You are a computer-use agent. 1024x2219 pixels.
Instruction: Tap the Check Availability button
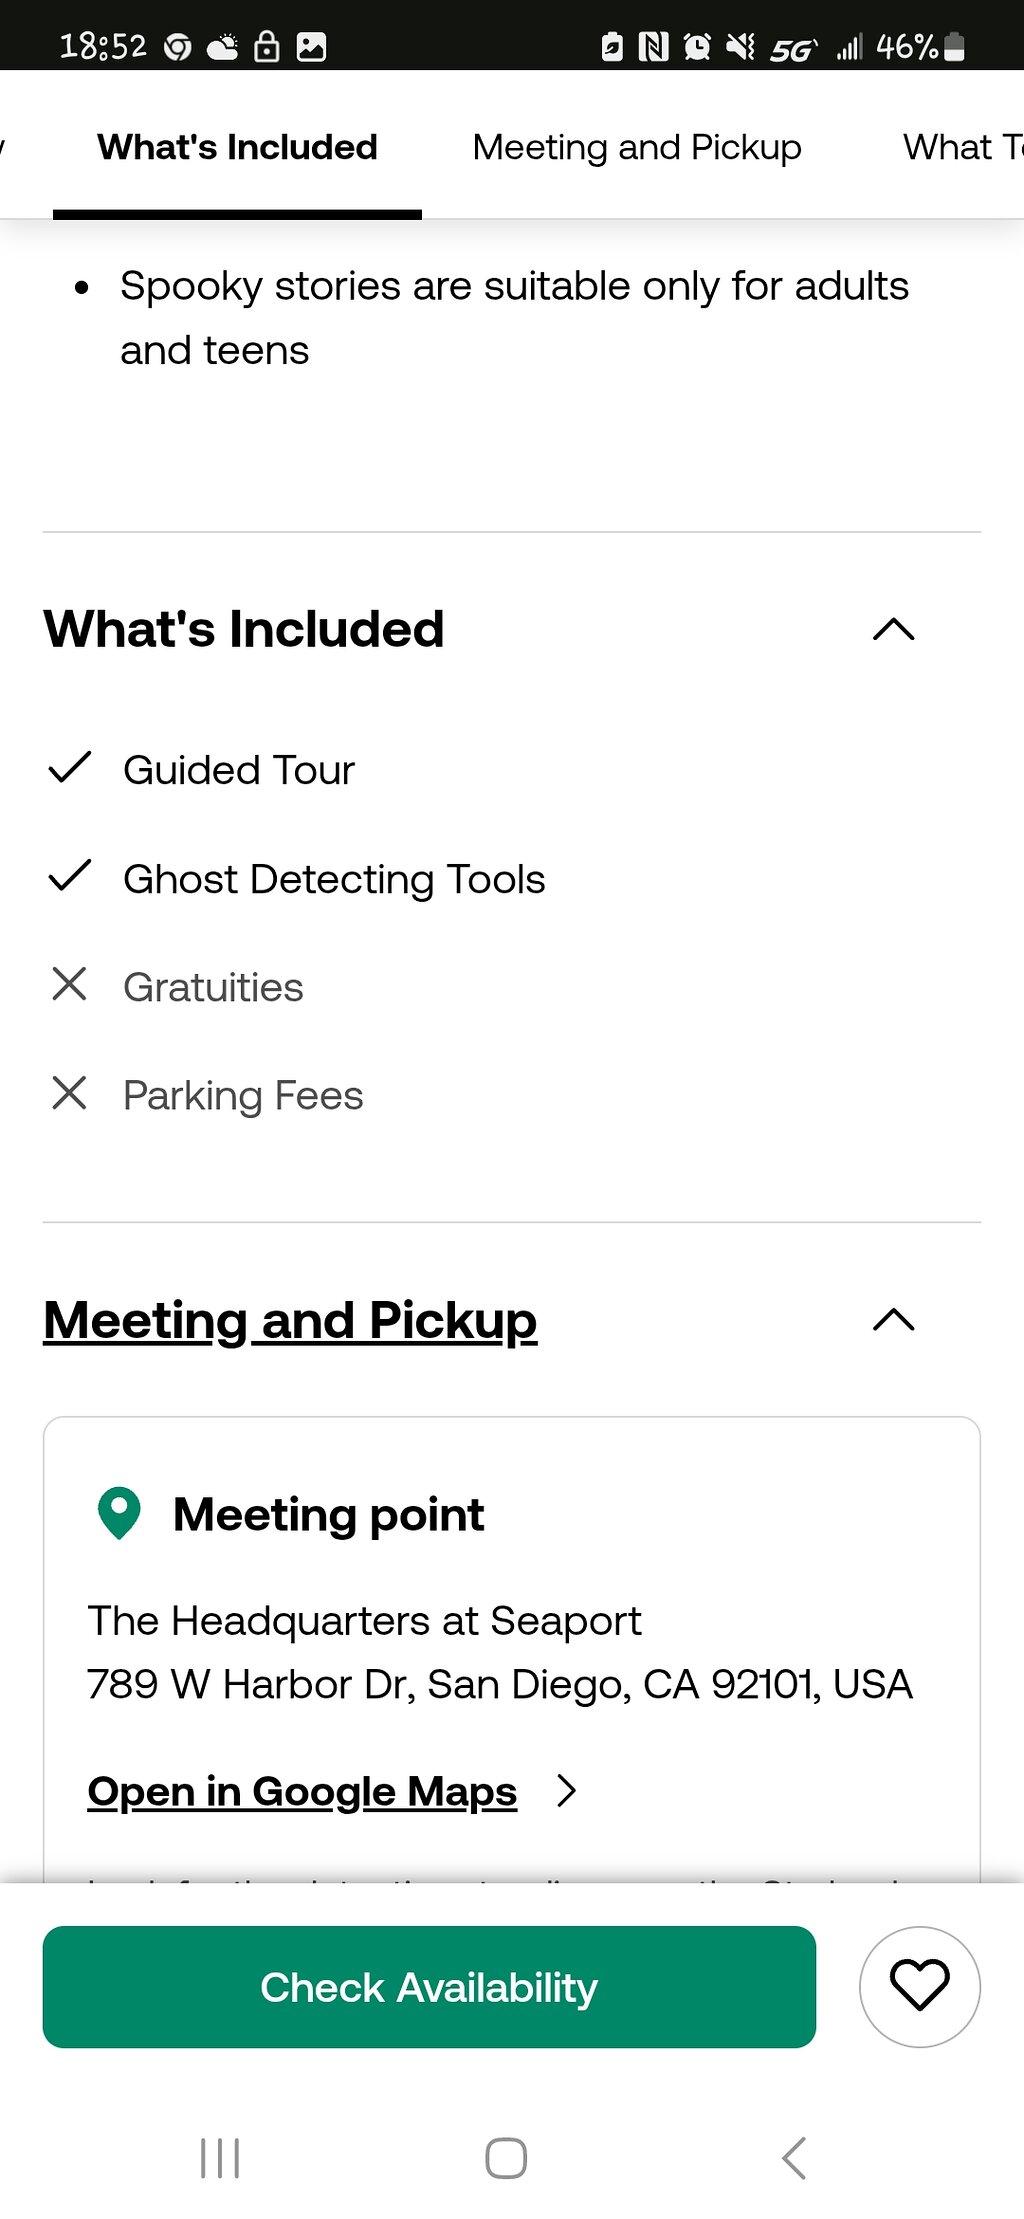tap(429, 1987)
